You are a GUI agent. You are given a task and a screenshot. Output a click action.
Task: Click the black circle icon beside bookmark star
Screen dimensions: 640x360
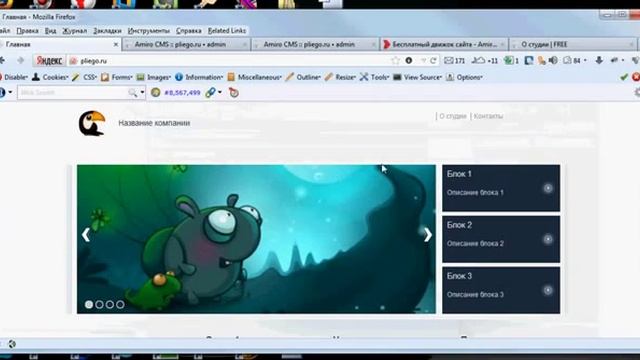pyautogui.click(x=409, y=60)
